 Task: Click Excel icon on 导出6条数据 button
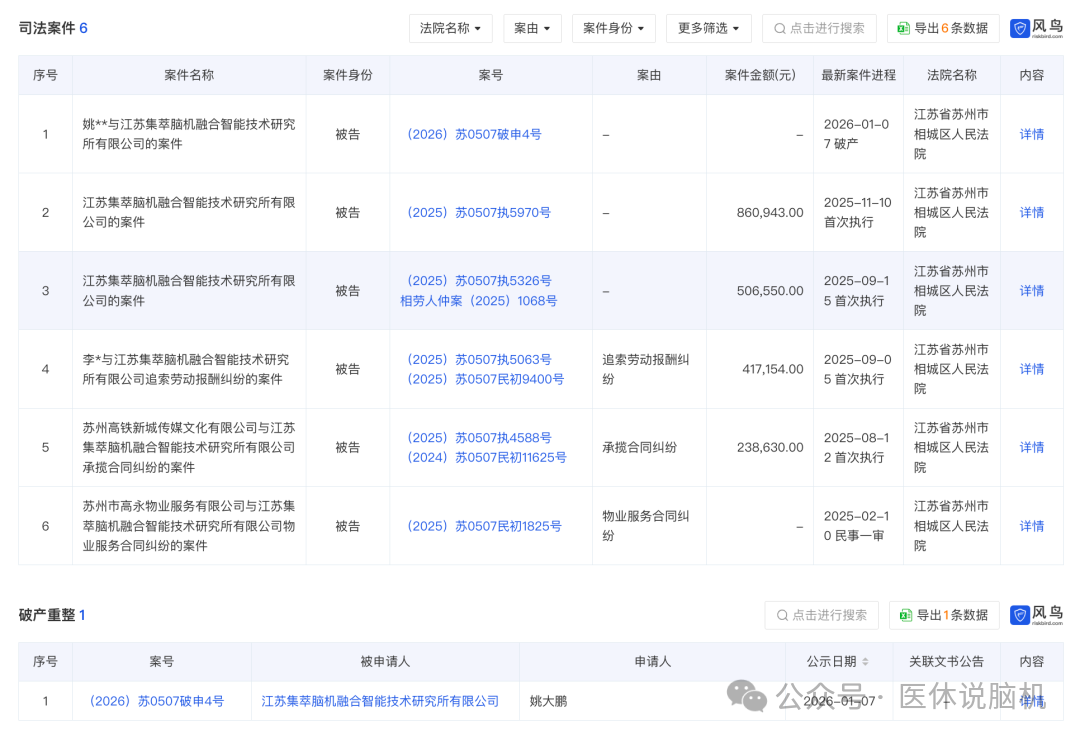pos(903,29)
